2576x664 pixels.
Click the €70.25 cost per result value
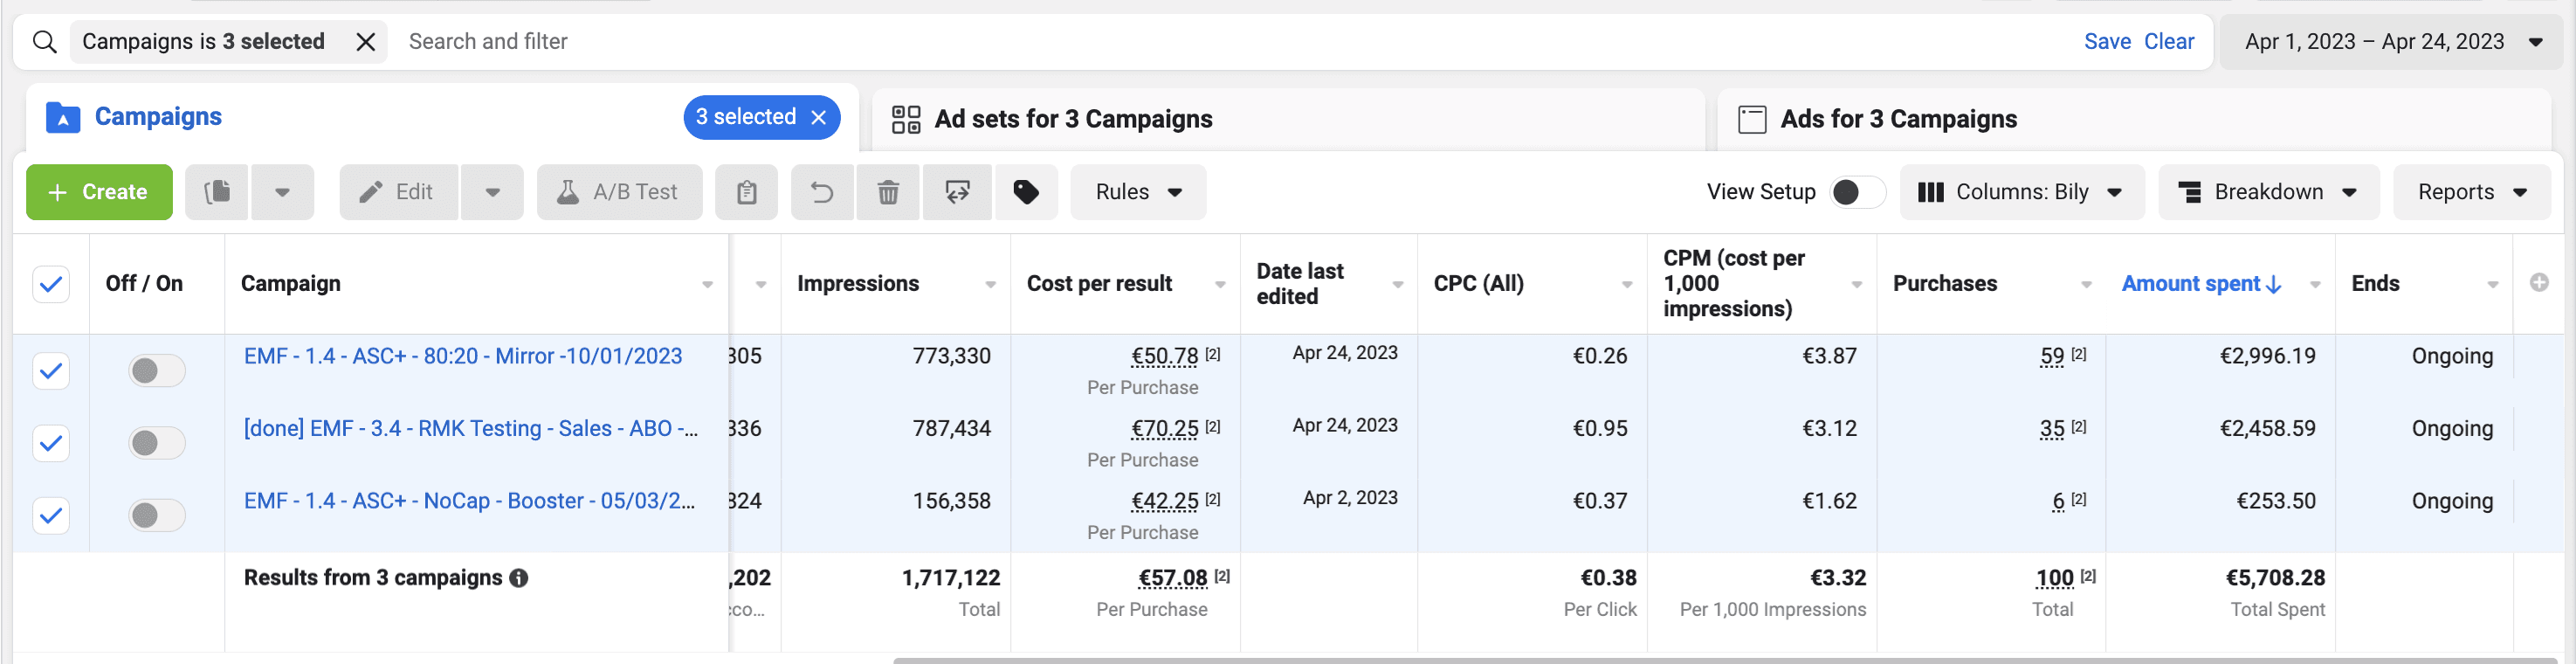tap(1164, 428)
